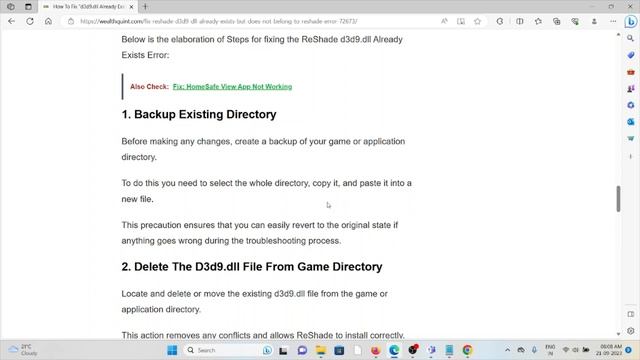The height and width of the screenshot is (360, 640).
Task: Click '2. Delete The D3d9.dll File' heading
Action: pos(252,267)
